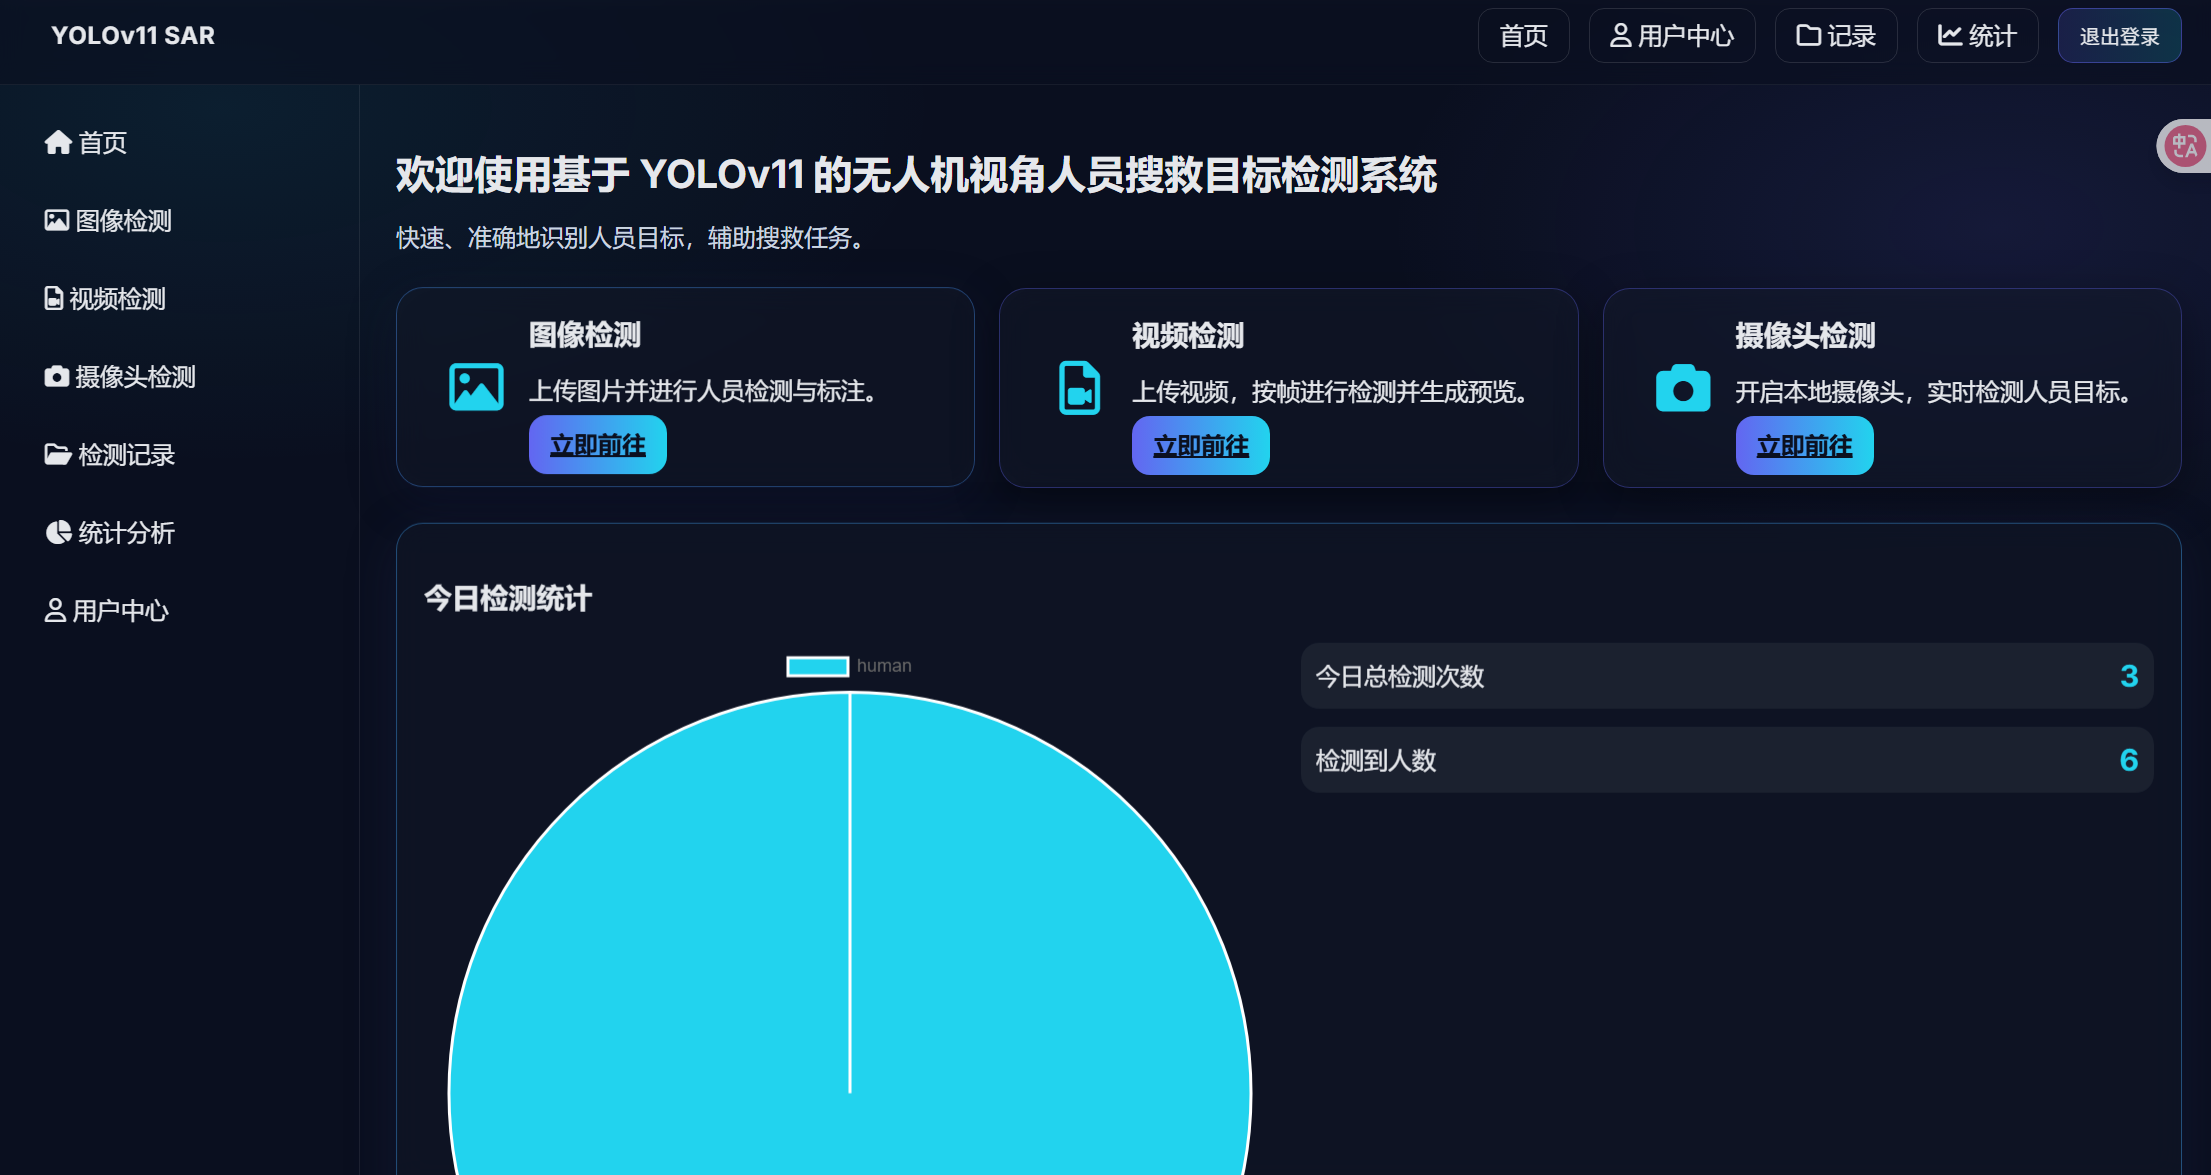The width and height of the screenshot is (2211, 1175).
Task: Select 图像检测 label in the left sidebar
Action: click(x=124, y=221)
